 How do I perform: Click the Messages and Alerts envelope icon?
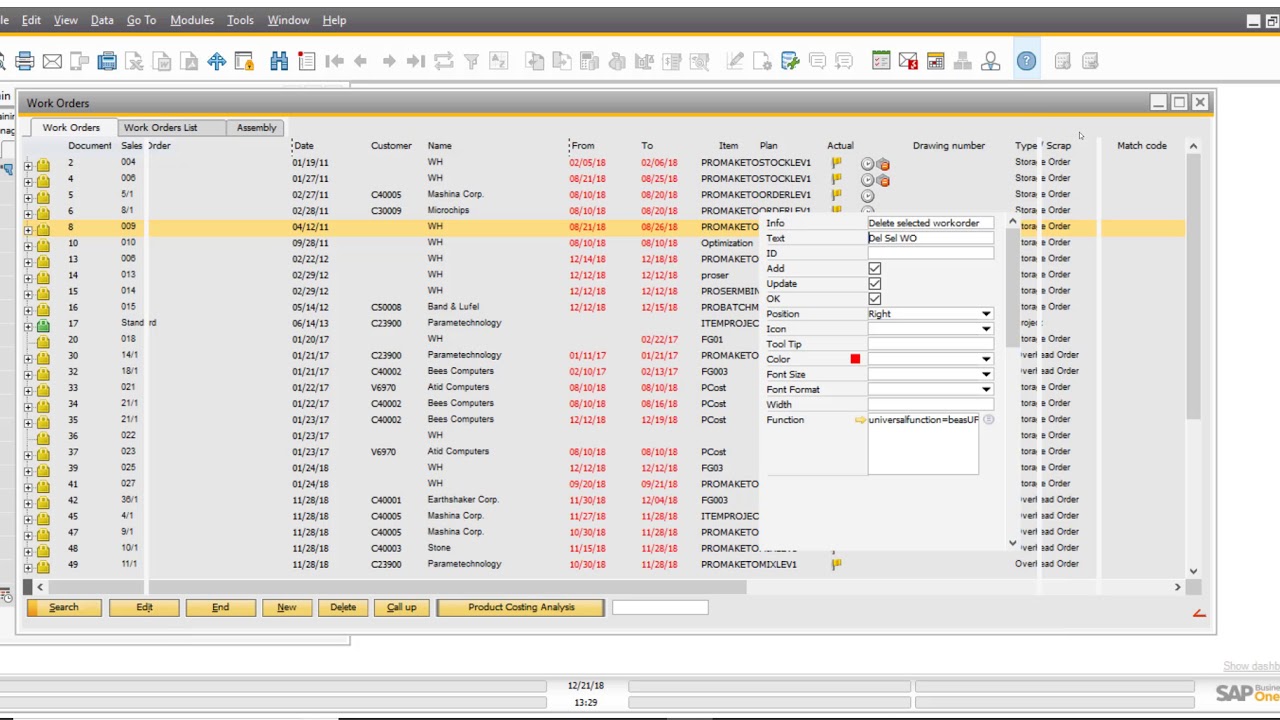click(908, 61)
